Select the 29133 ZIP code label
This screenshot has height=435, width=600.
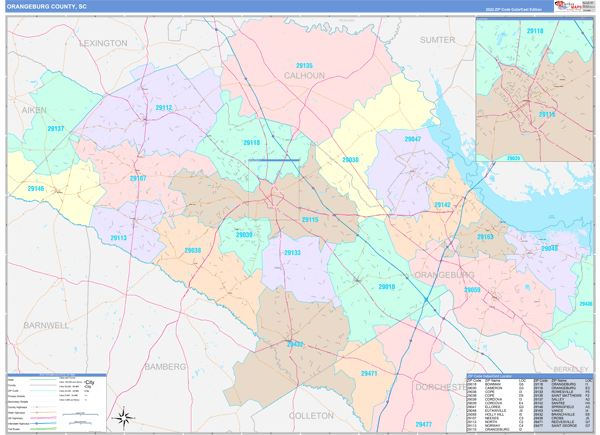pos(292,253)
